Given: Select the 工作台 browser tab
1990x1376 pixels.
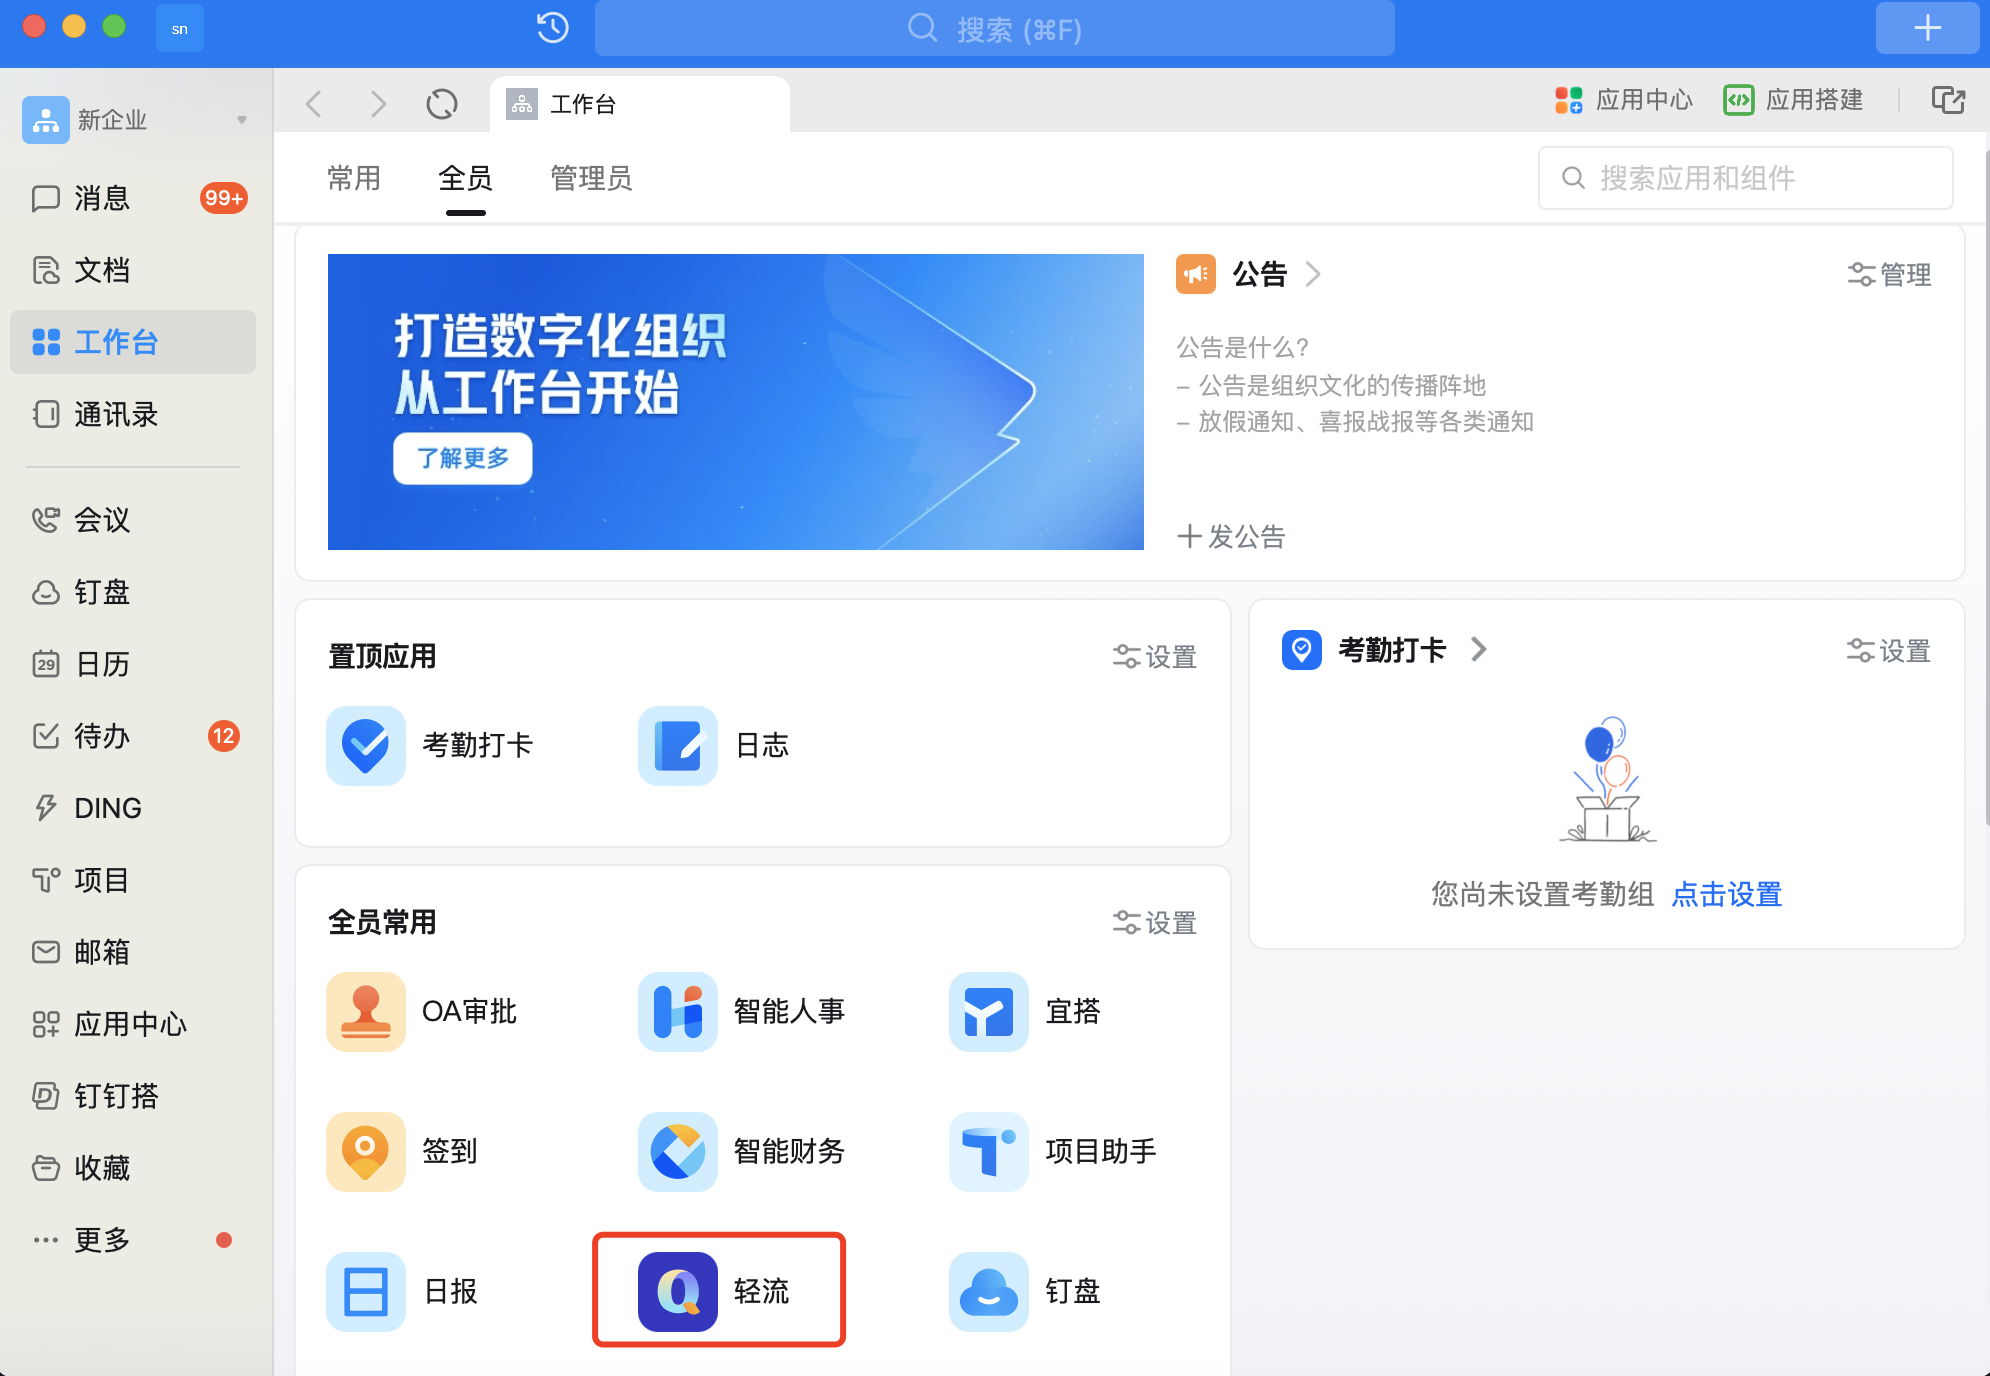Looking at the screenshot, I should pyautogui.click(x=640, y=104).
